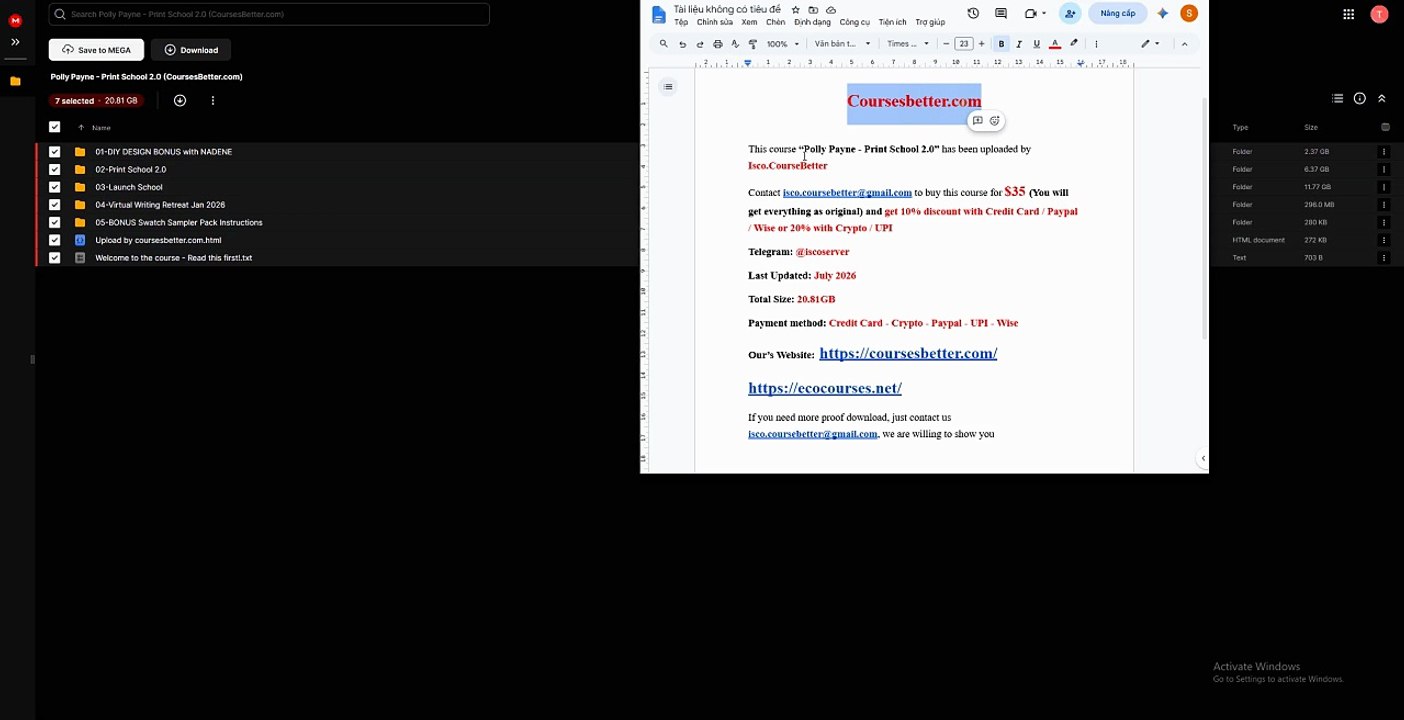Open the https://coursesbetter.com/ link
This screenshot has height=720, width=1404.
click(908, 353)
